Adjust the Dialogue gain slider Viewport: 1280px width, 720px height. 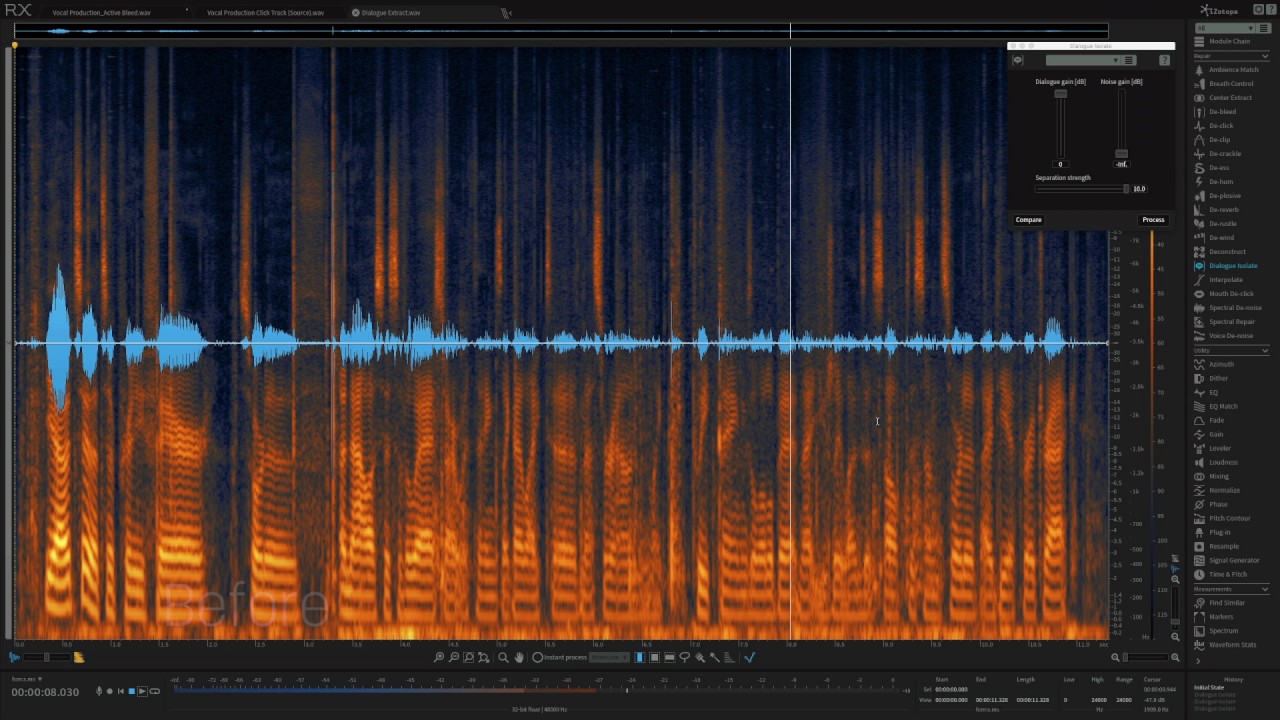click(x=1061, y=94)
